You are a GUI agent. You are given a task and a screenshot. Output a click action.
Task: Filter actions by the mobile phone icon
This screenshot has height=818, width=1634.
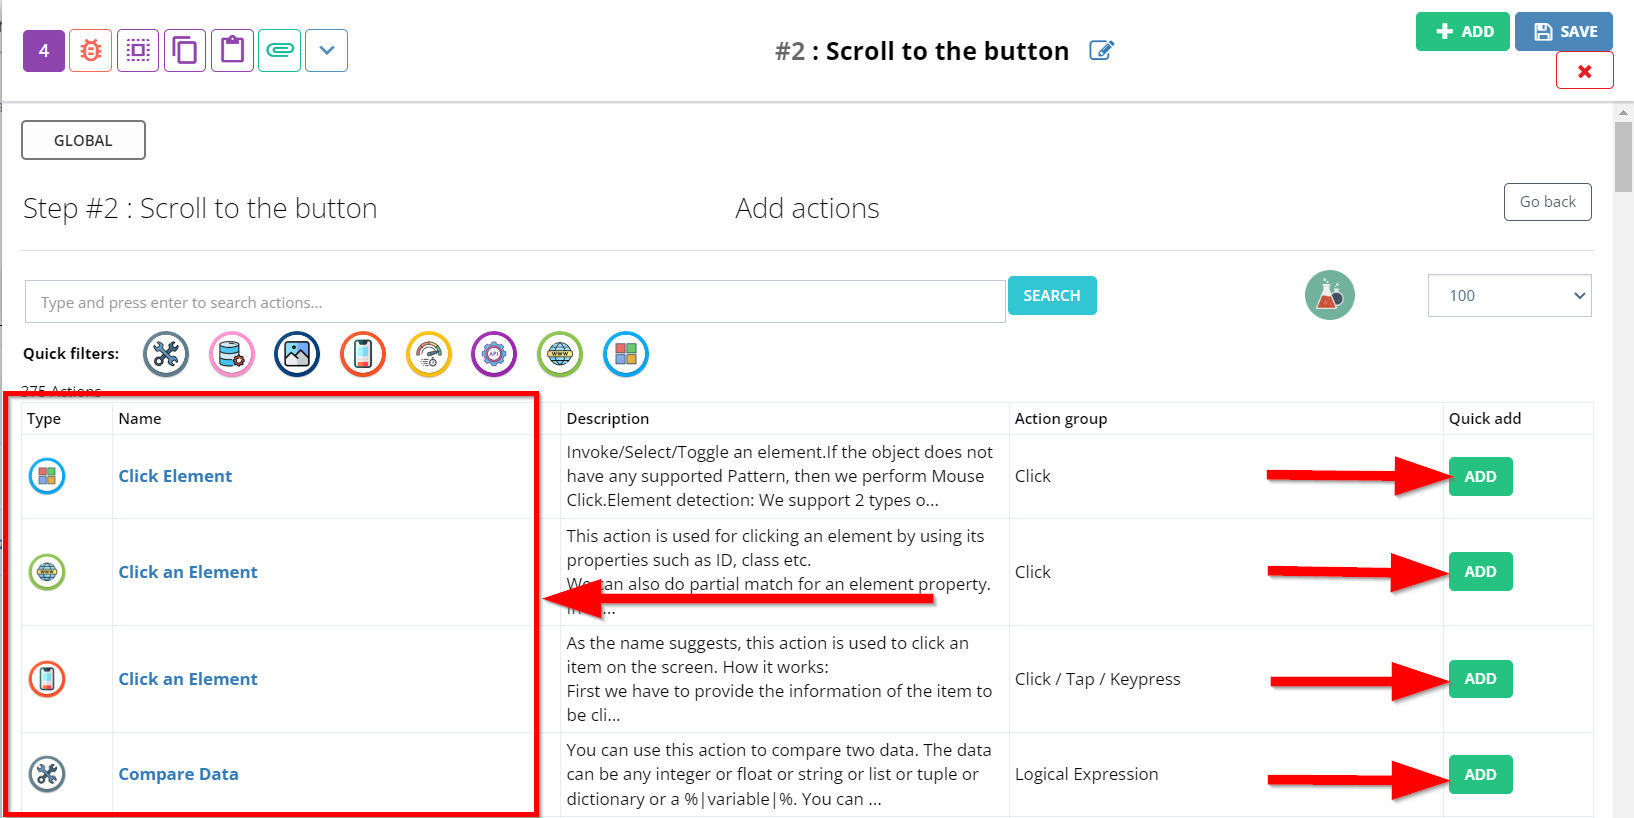[x=363, y=354]
